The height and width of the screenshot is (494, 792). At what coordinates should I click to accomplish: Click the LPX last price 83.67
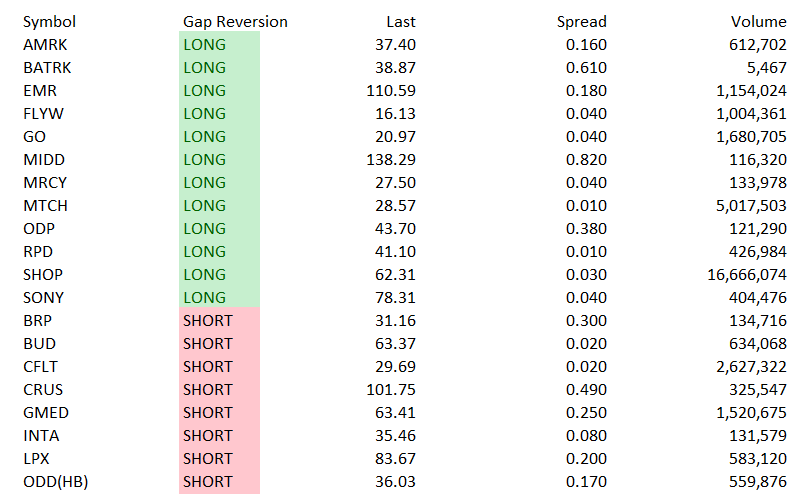[x=395, y=459]
